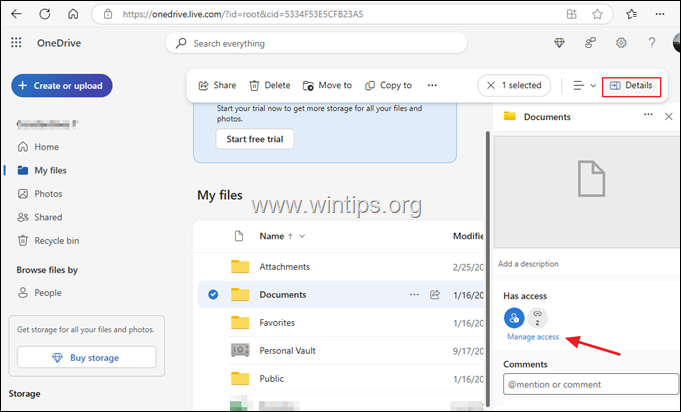Image resolution: width=681 pixels, height=412 pixels.
Task: Go back with the browser back arrow
Action: pos(17,14)
